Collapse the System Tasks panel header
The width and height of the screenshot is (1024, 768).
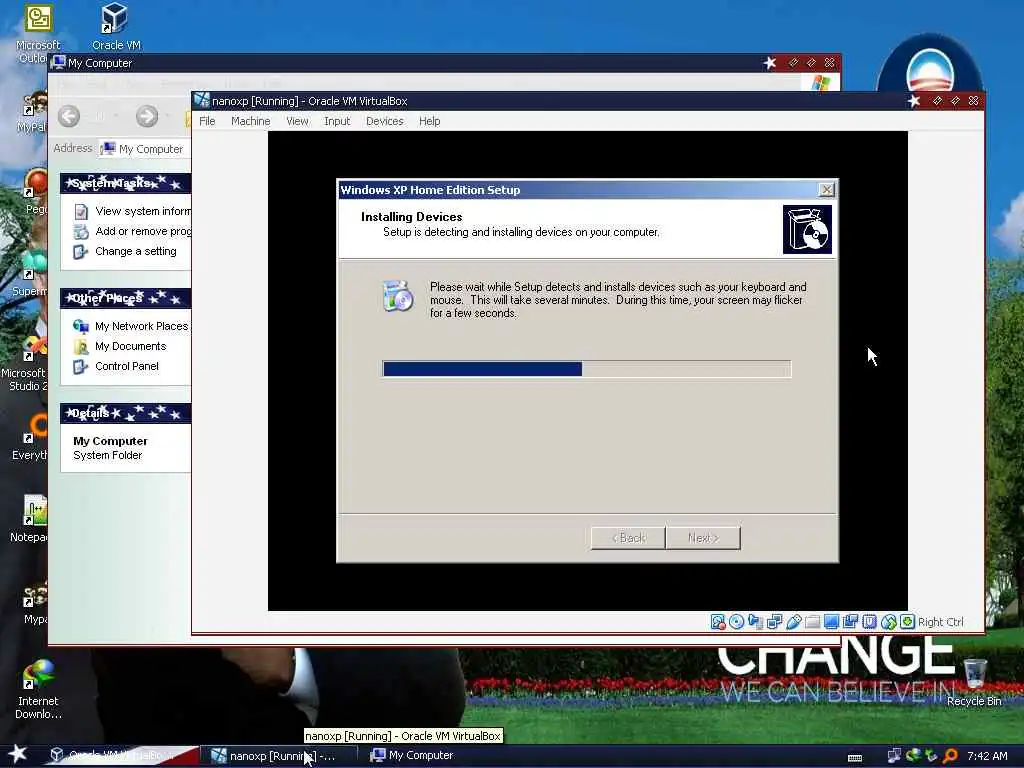point(125,184)
